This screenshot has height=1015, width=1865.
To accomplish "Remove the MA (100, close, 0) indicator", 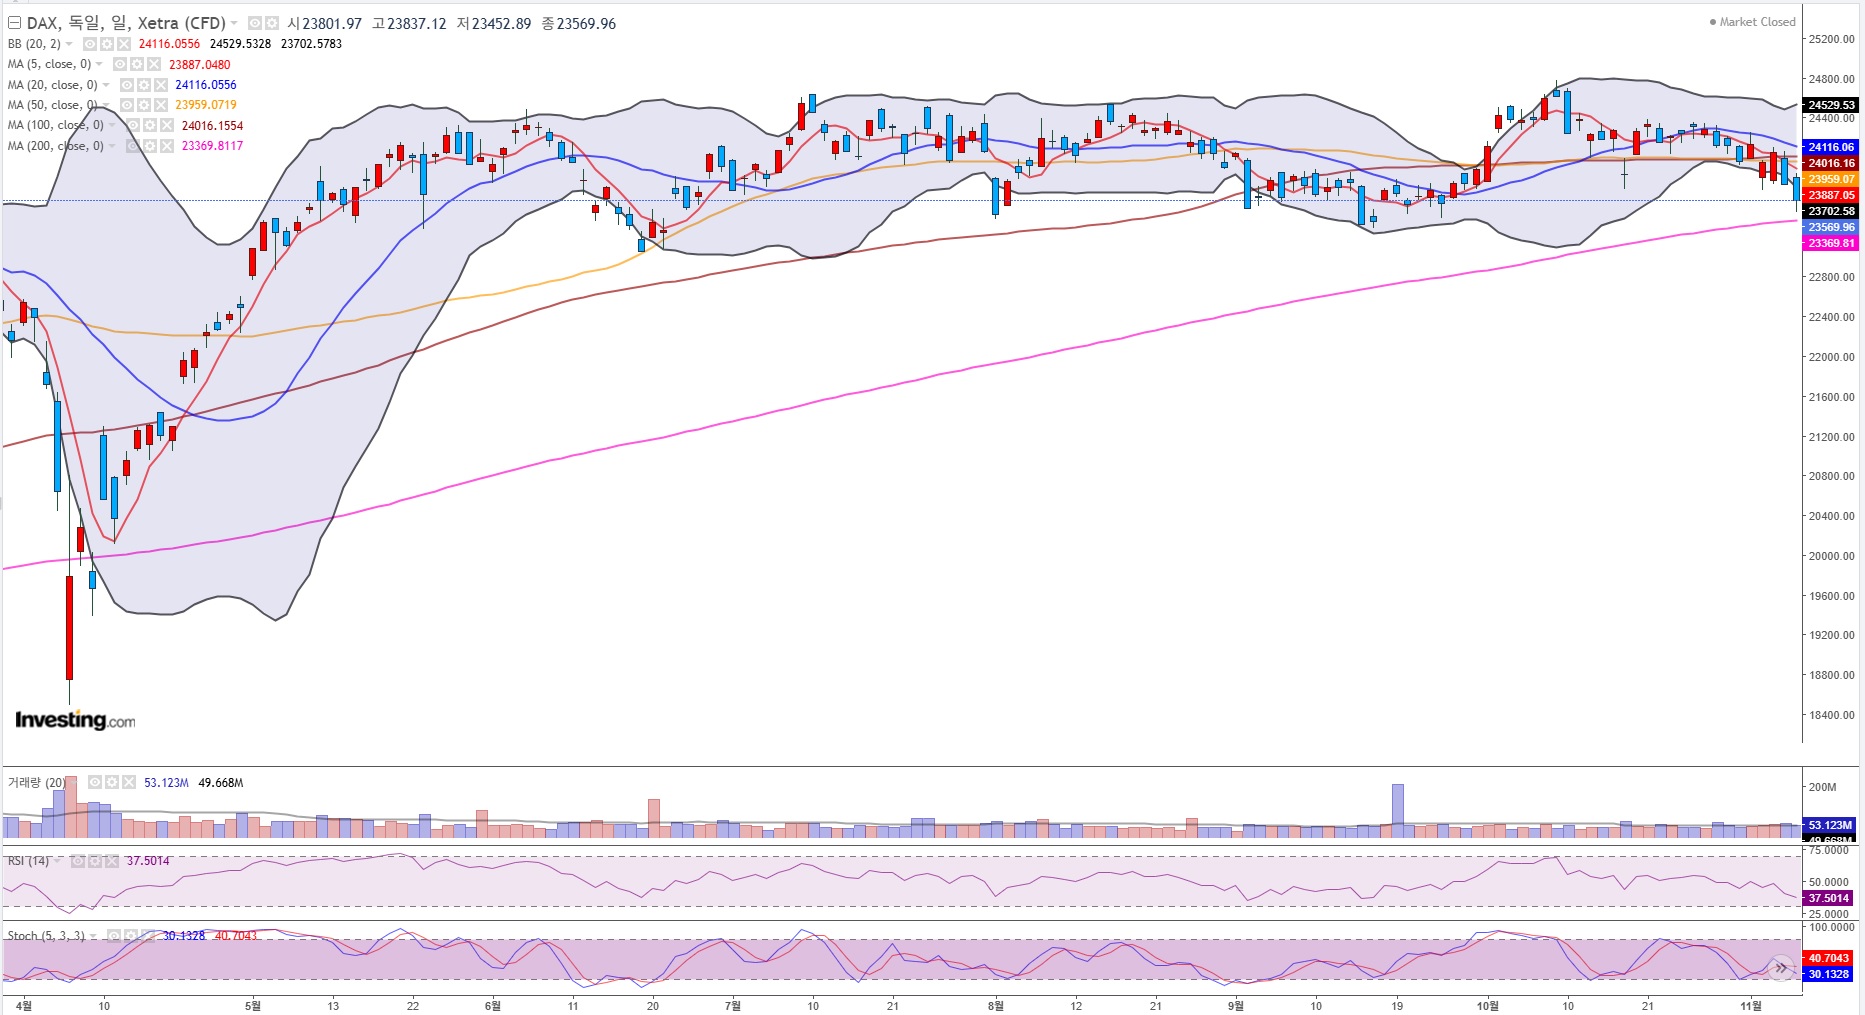I will click(x=166, y=125).
